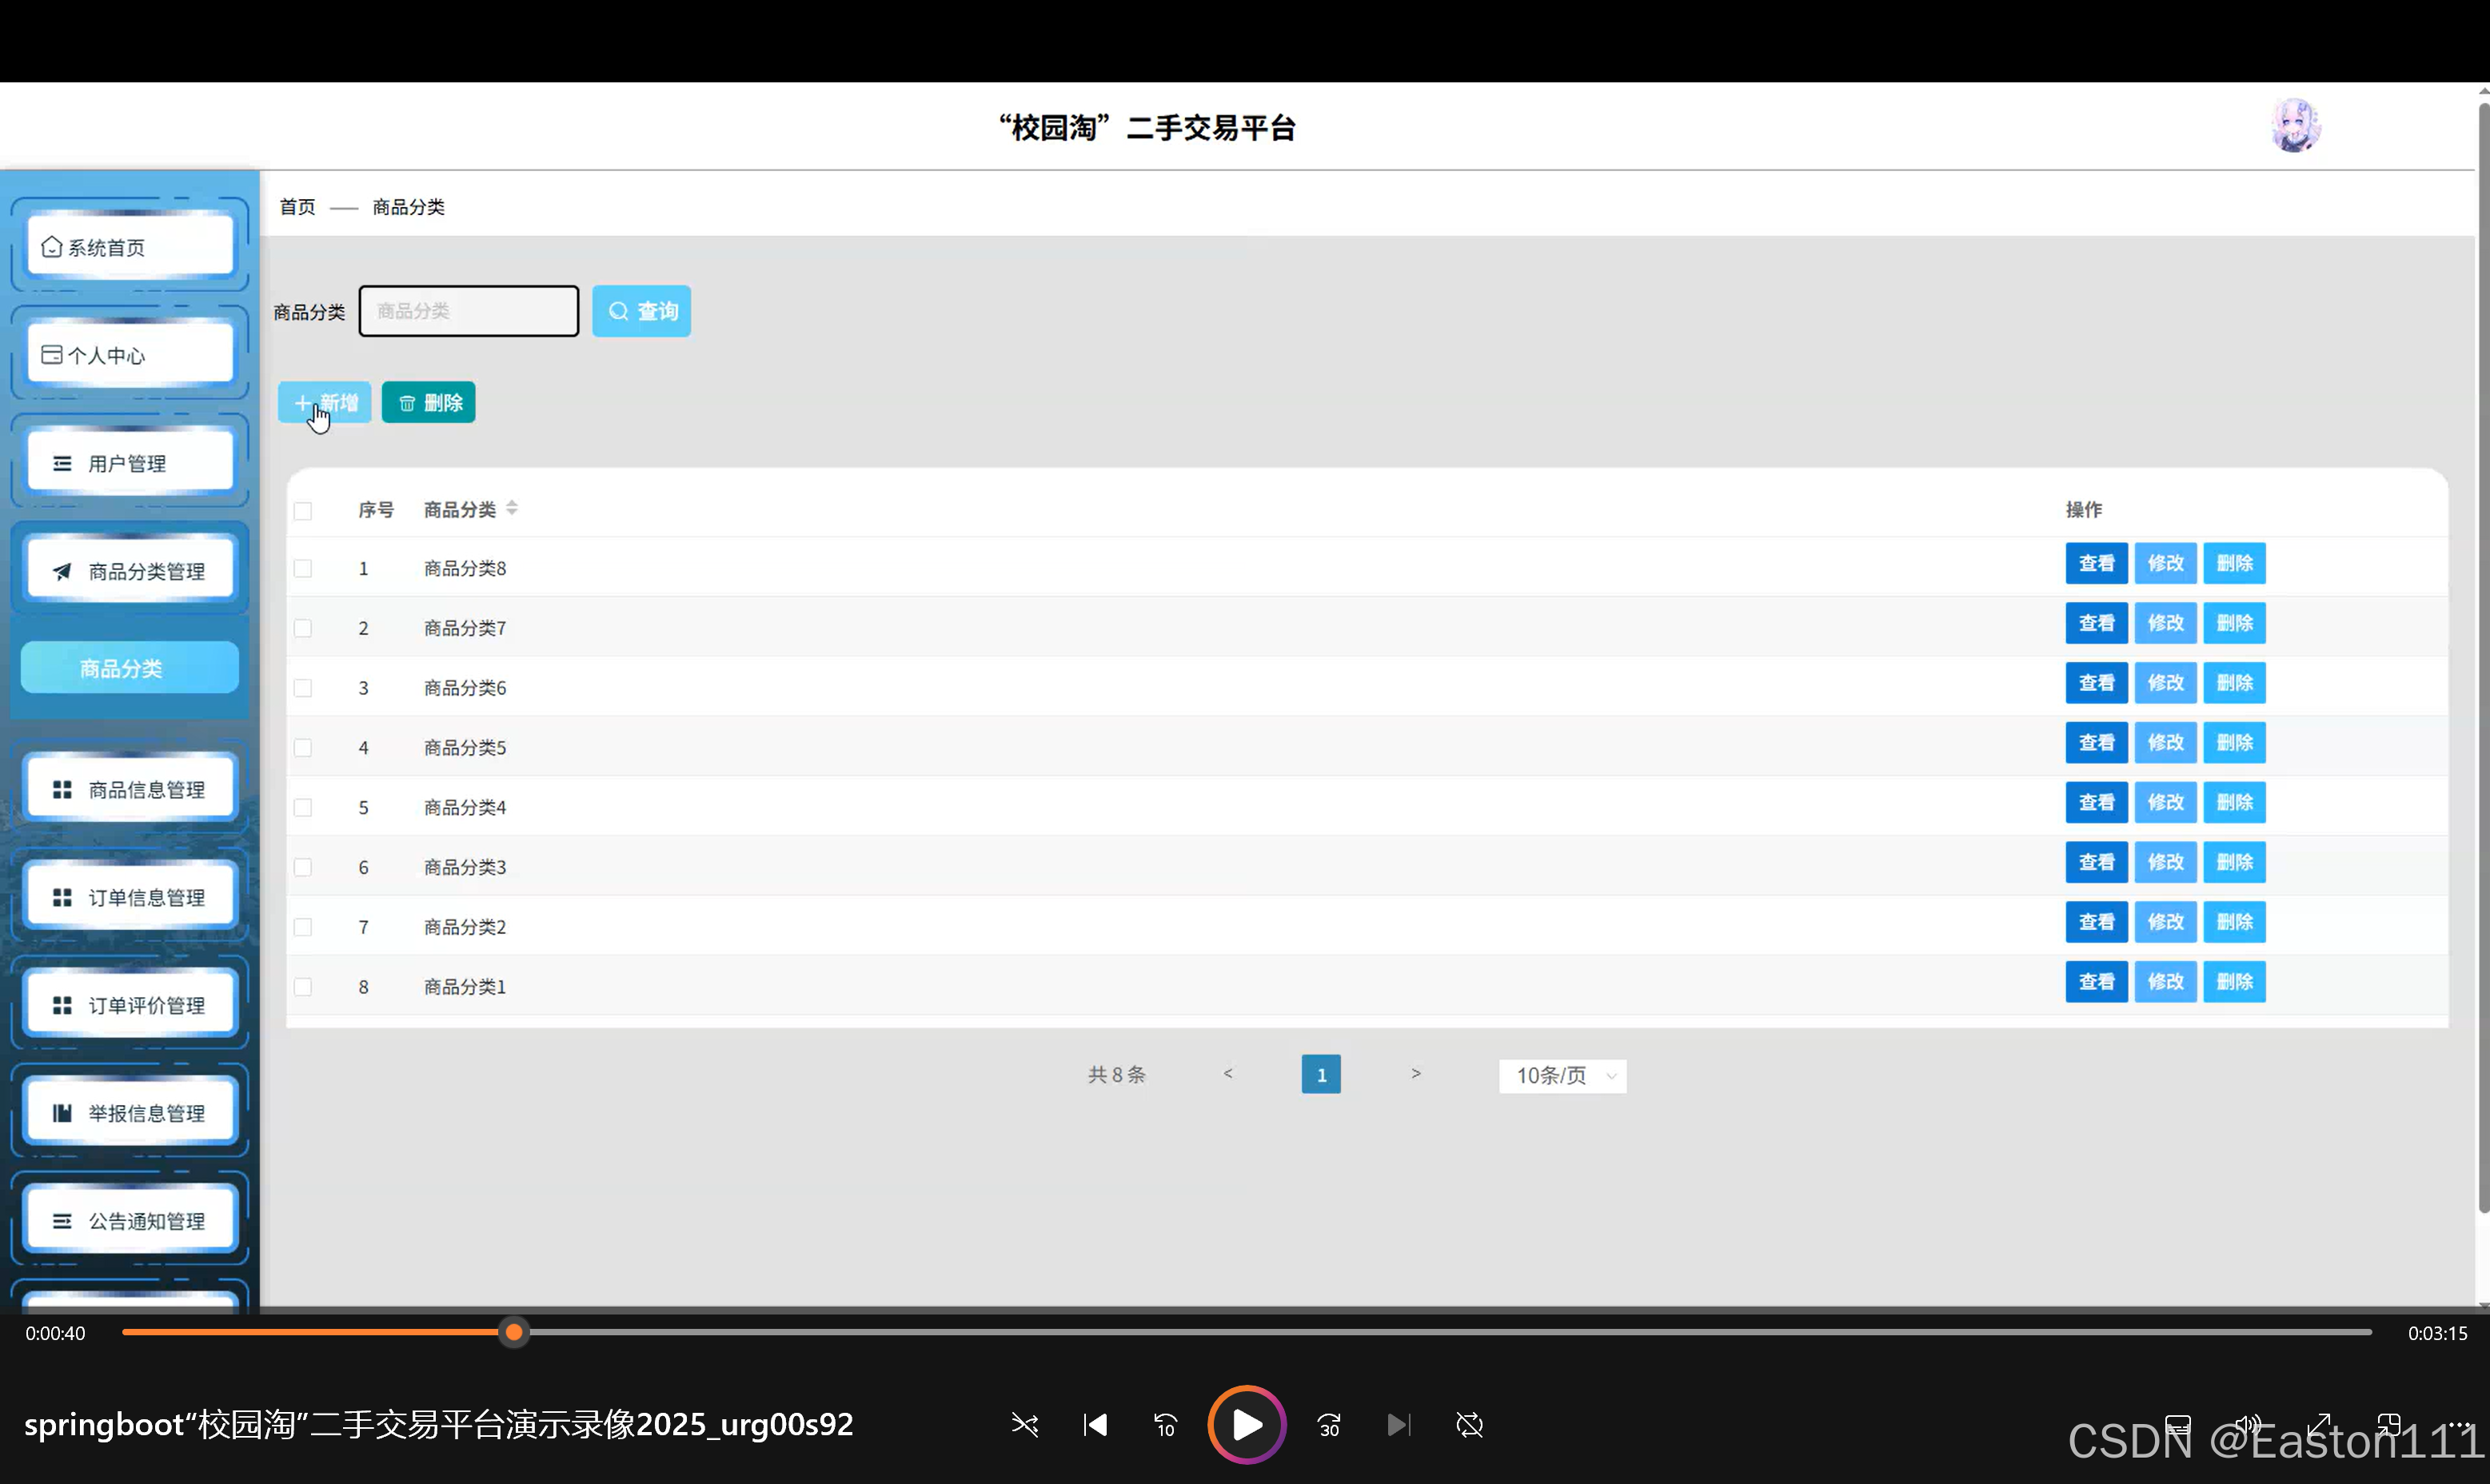
Task: Open the 10条/页 page size dropdown
Action: (1562, 1075)
